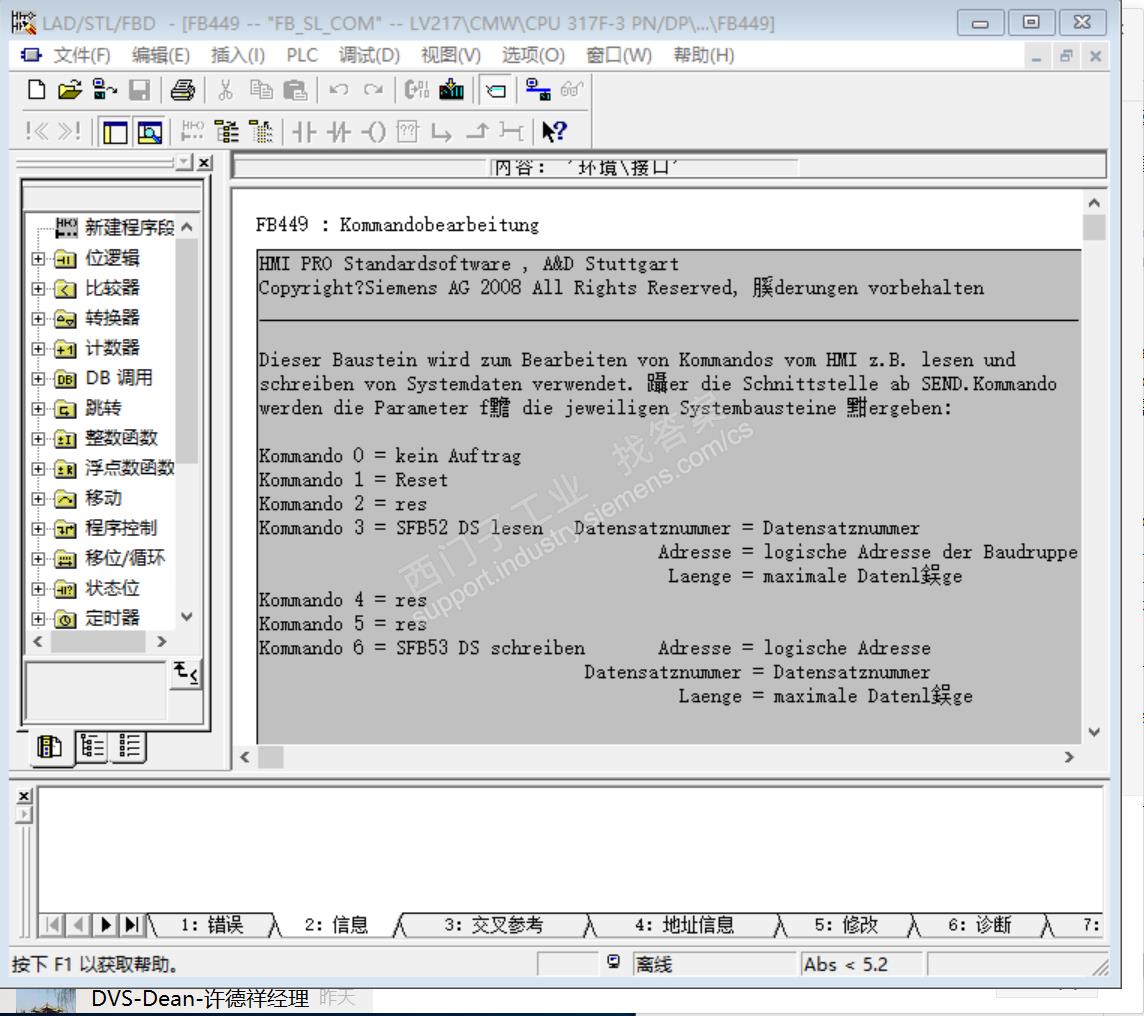This screenshot has height=1016, width=1144.
Task: Open the 编辑(E) menu
Action: click(161, 55)
